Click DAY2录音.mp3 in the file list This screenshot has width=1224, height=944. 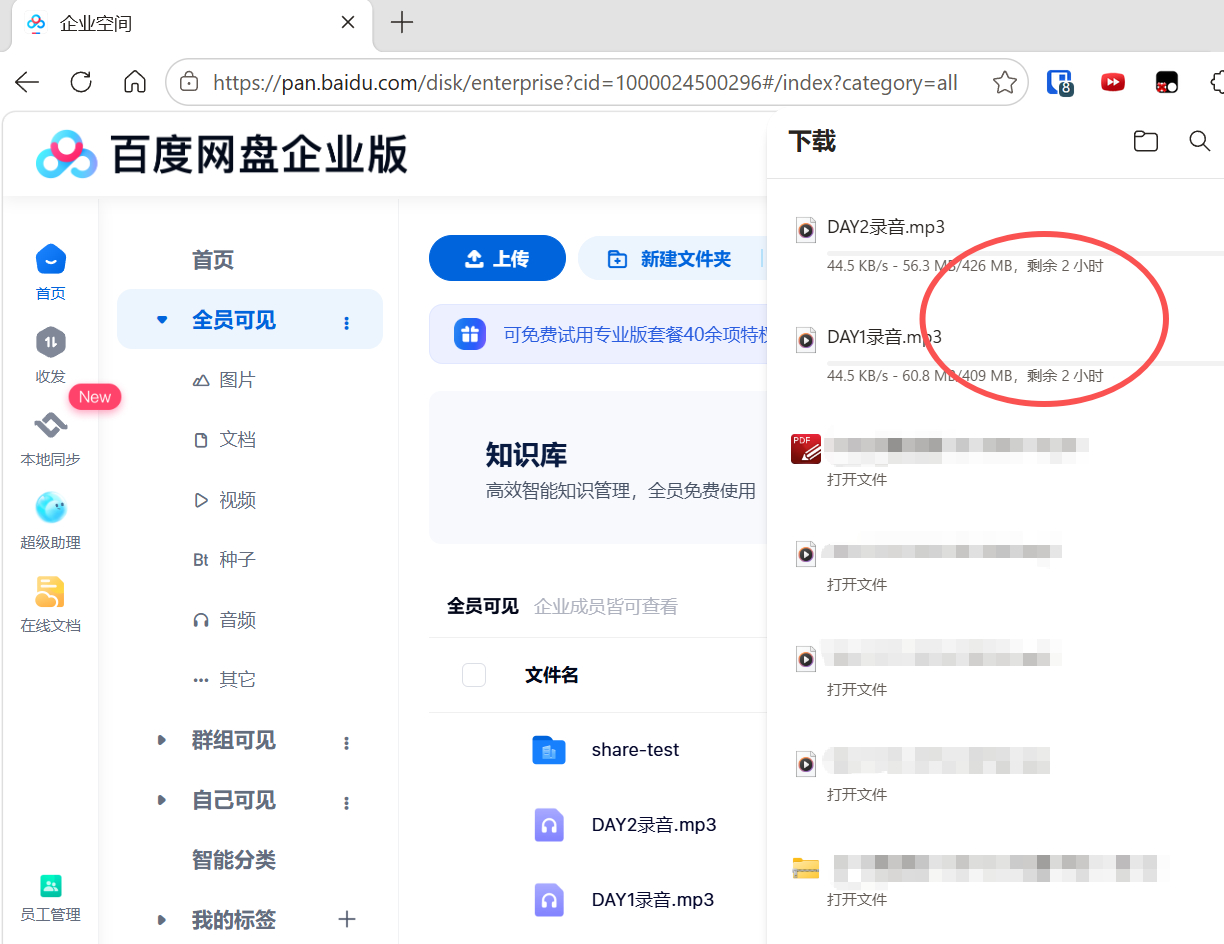[654, 825]
